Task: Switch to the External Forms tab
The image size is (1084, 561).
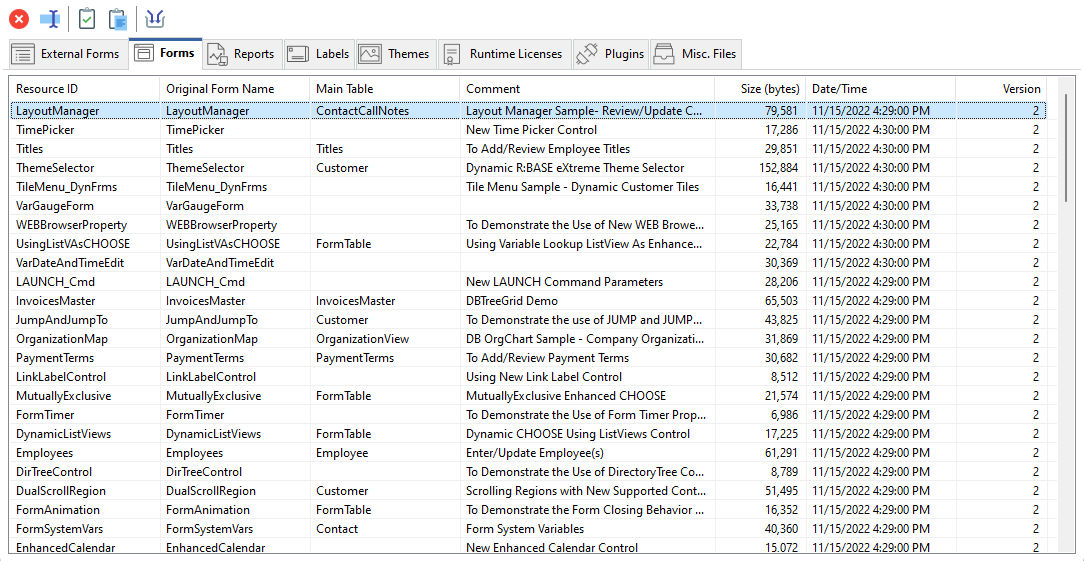Action: pos(67,54)
